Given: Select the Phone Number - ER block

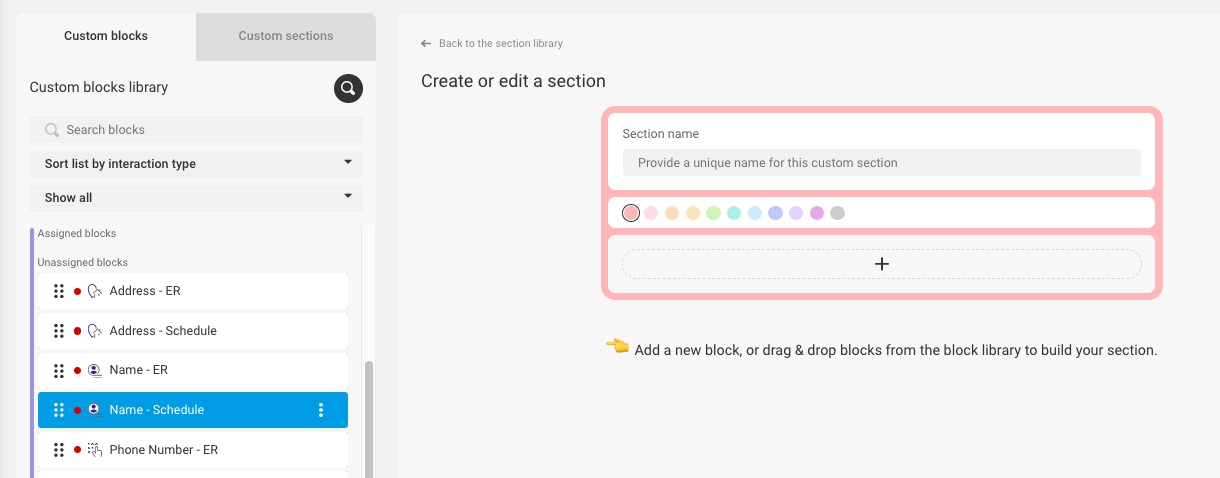Looking at the screenshot, I should coord(193,450).
